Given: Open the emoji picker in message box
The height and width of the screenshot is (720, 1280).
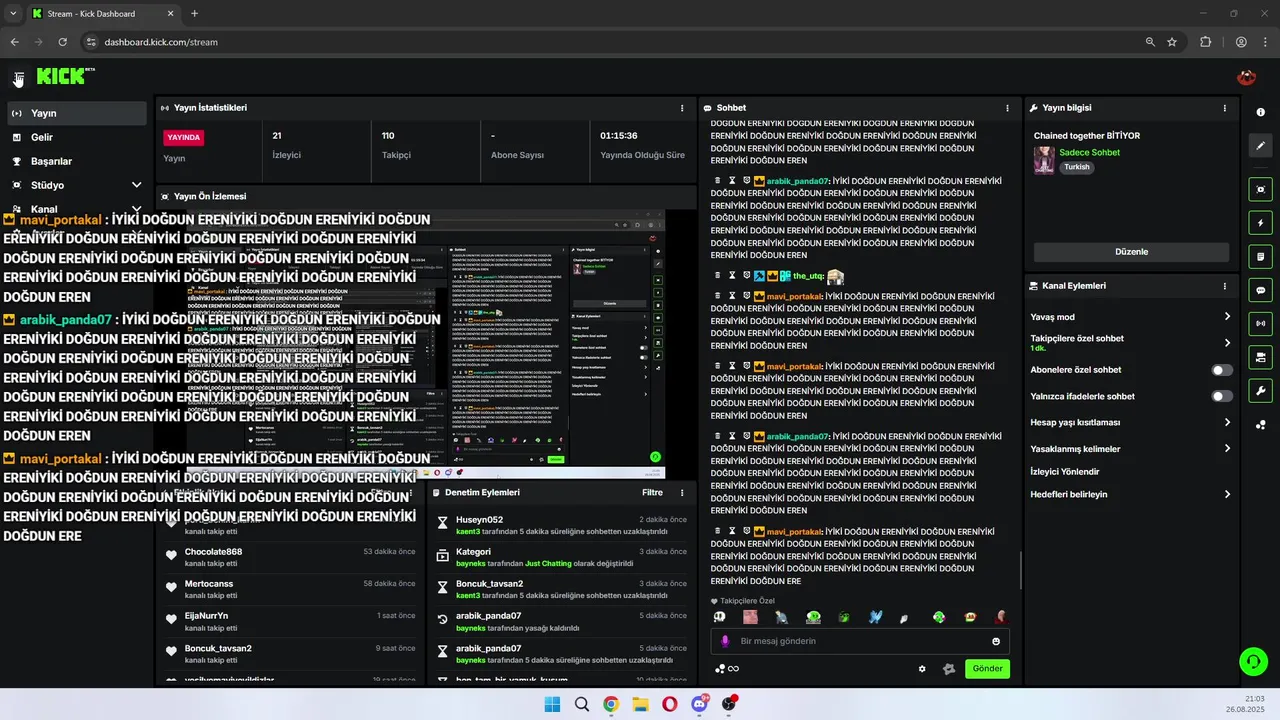Looking at the screenshot, I should click(x=996, y=641).
